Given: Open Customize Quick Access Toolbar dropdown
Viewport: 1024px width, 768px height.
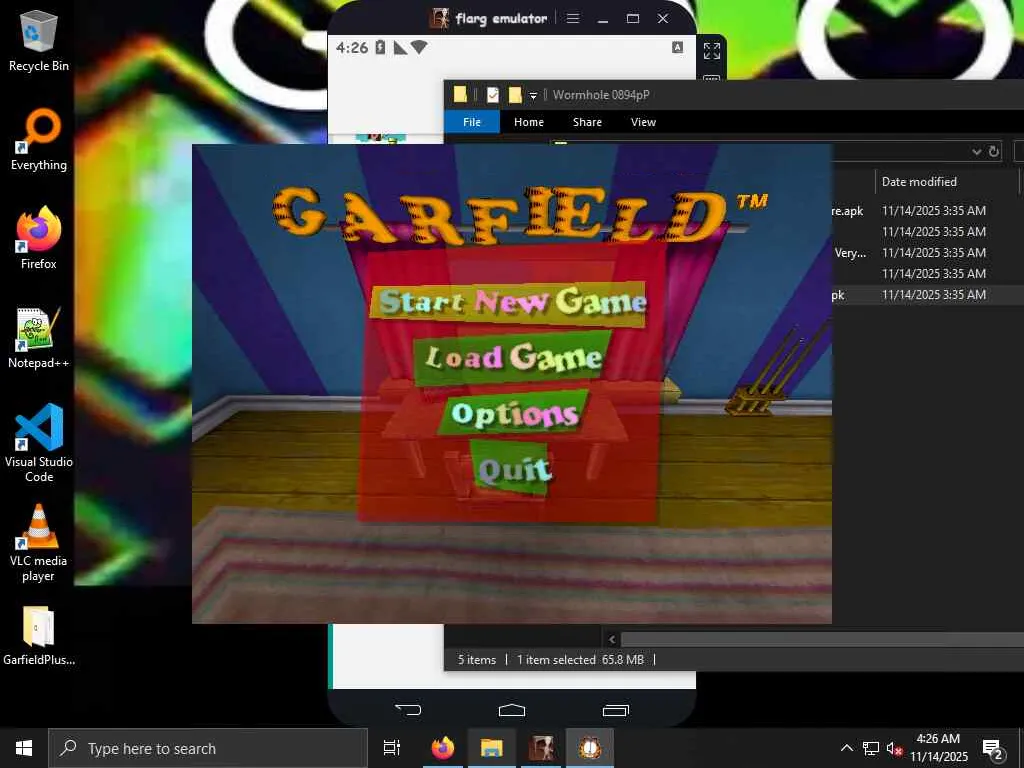Looking at the screenshot, I should point(533,96).
